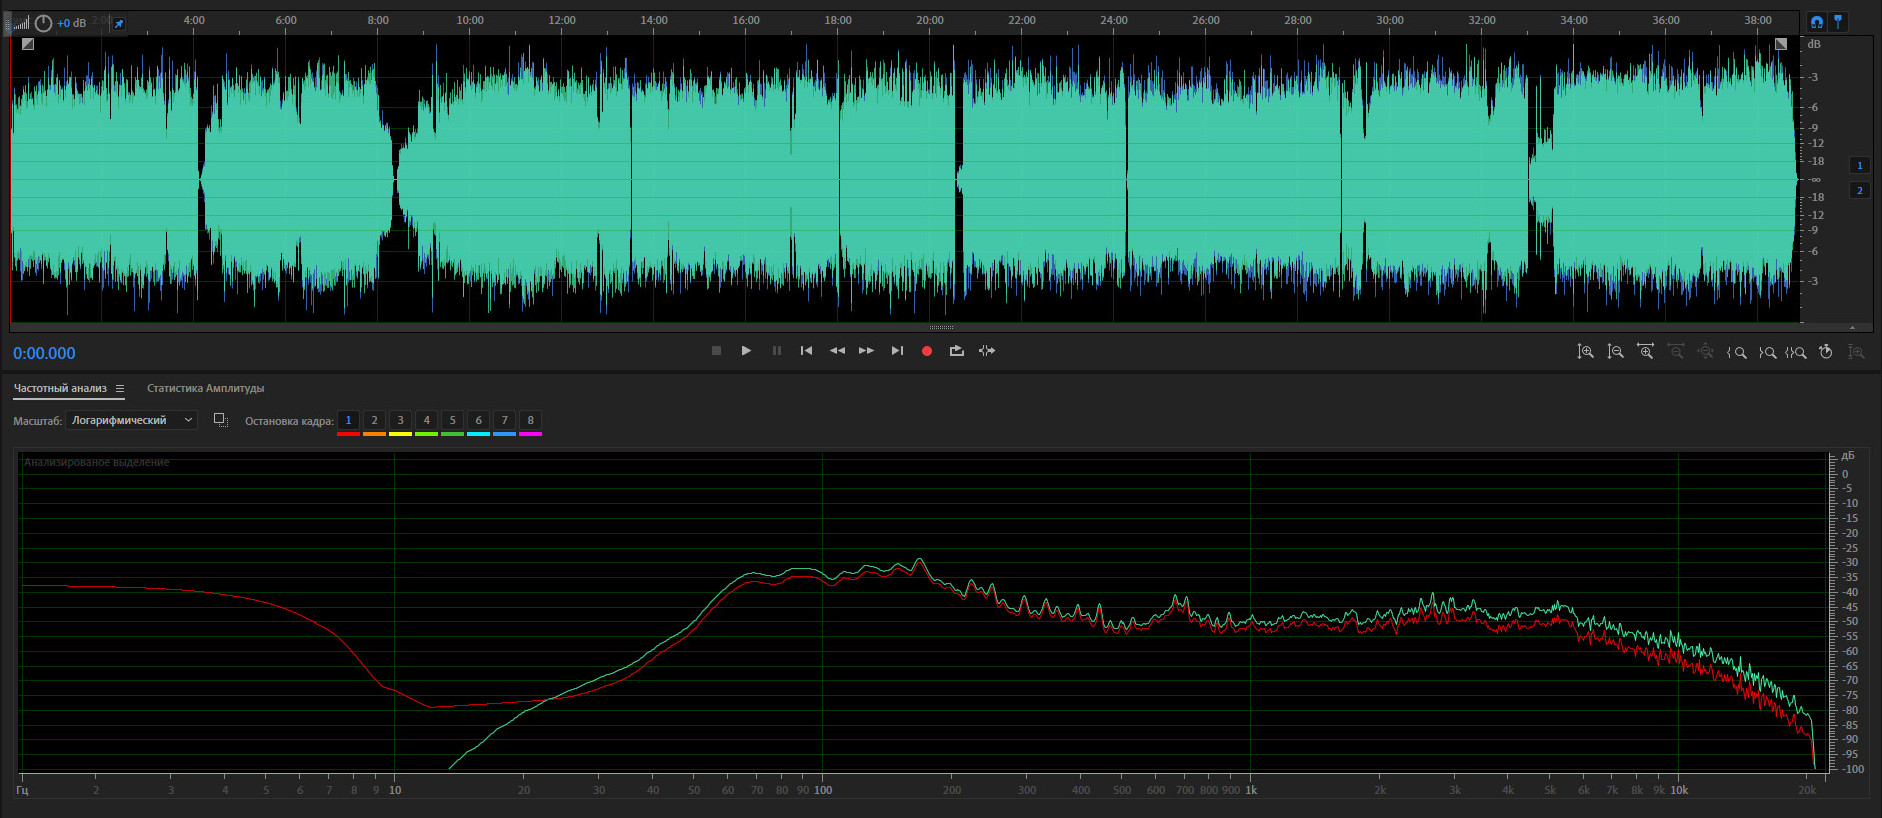The image size is (1882, 818).
Task: Click the 1k label on the frequency axis
Action: 1251,790
